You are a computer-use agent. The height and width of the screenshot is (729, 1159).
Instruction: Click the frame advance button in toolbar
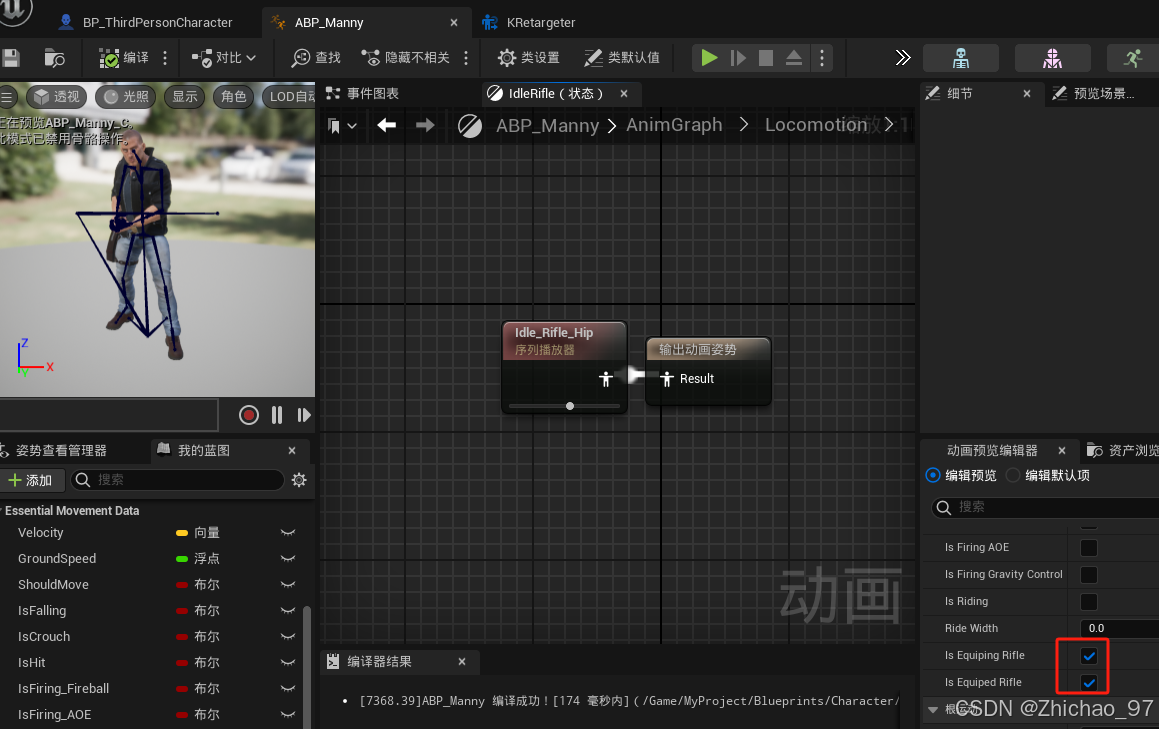pyautogui.click(x=738, y=58)
